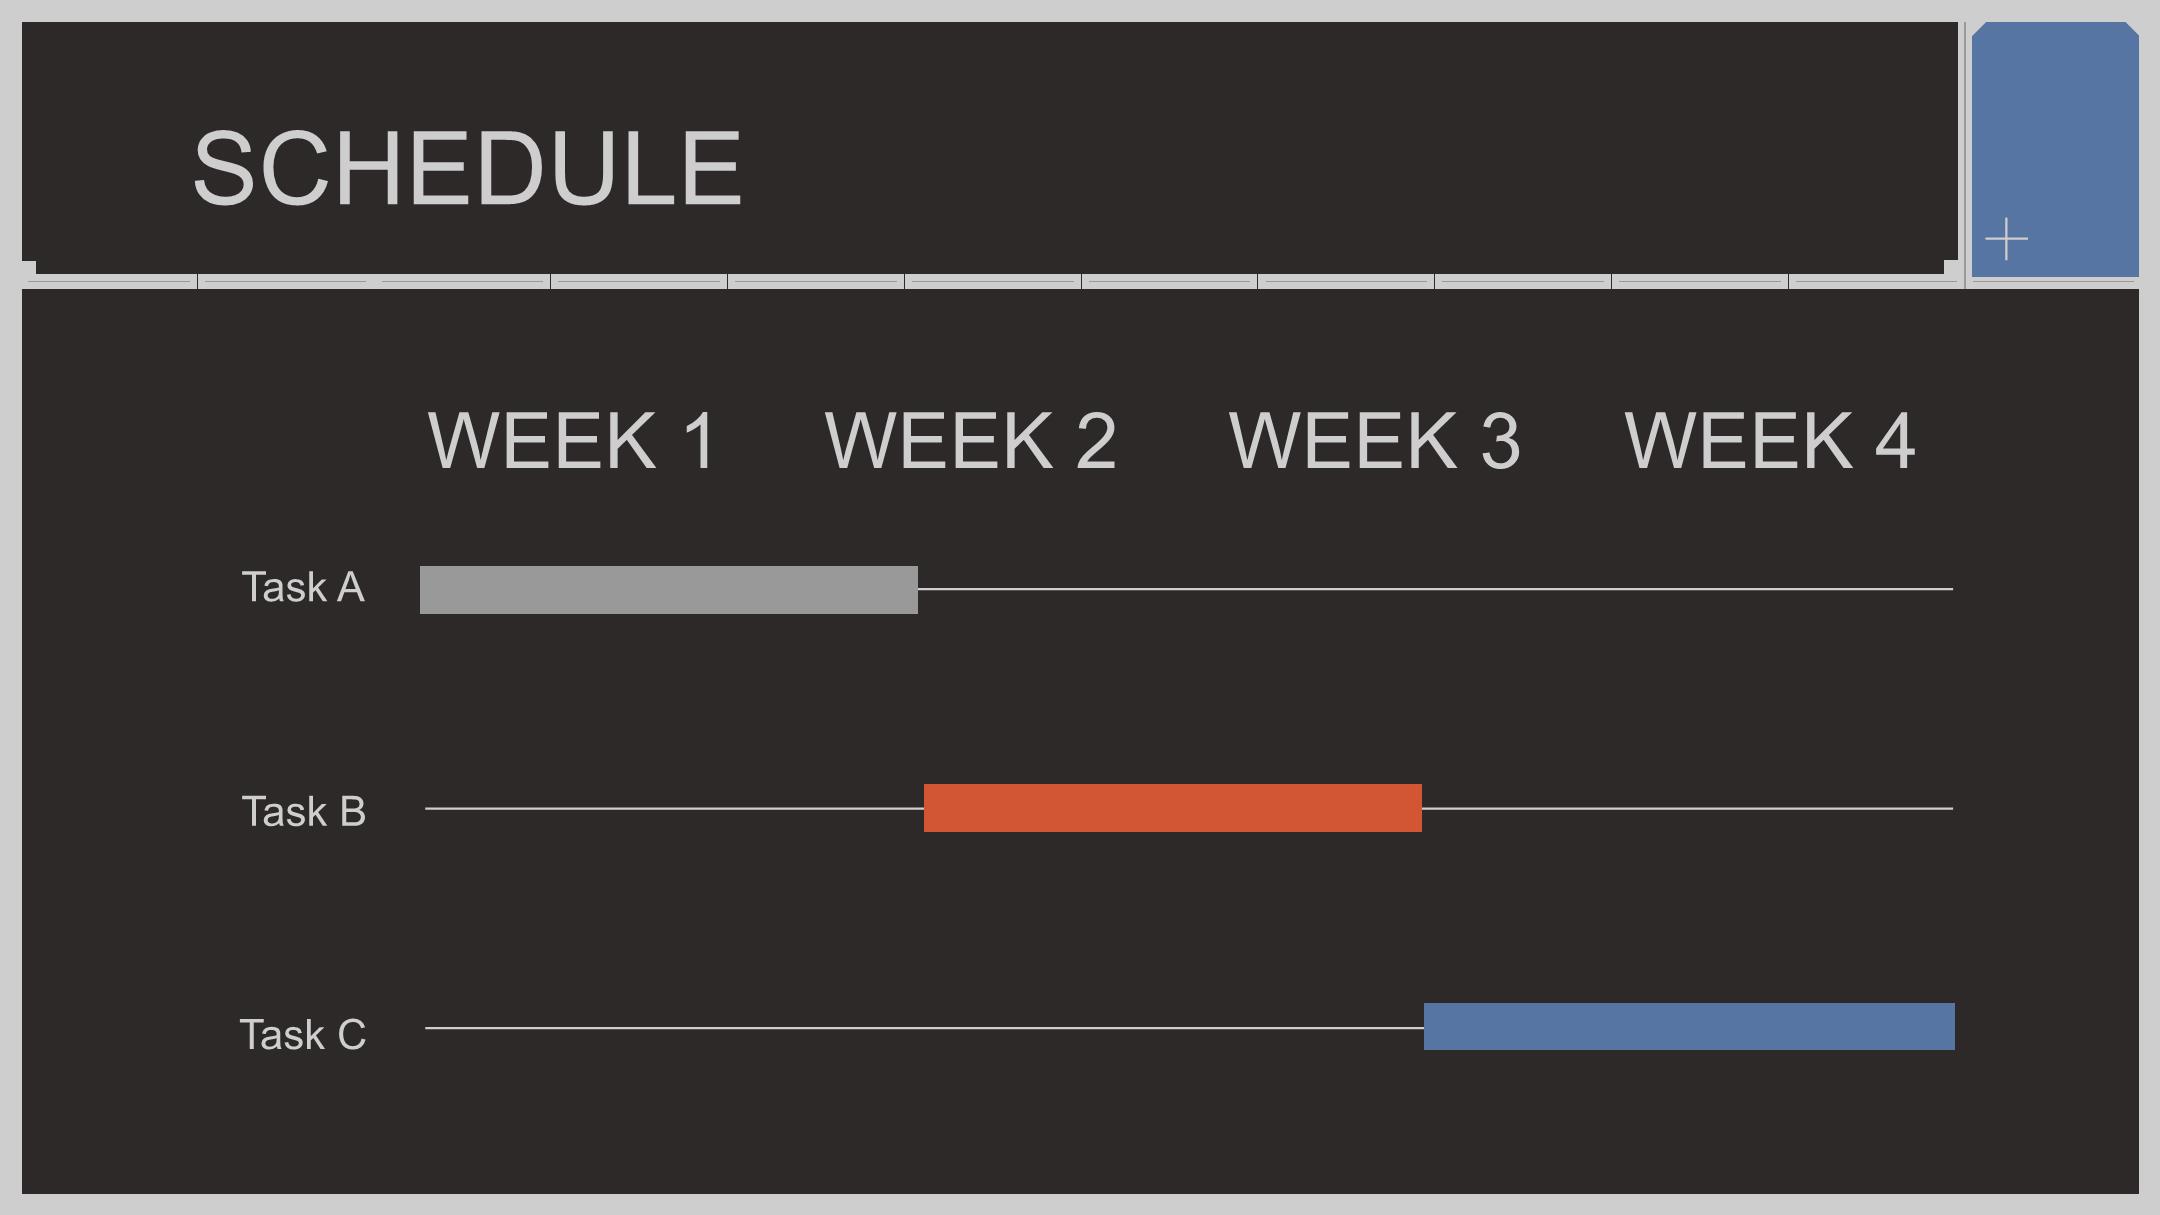Select the Task A label
Image resolution: width=2160 pixels, height=1215 pixels.
coord(303,587)
